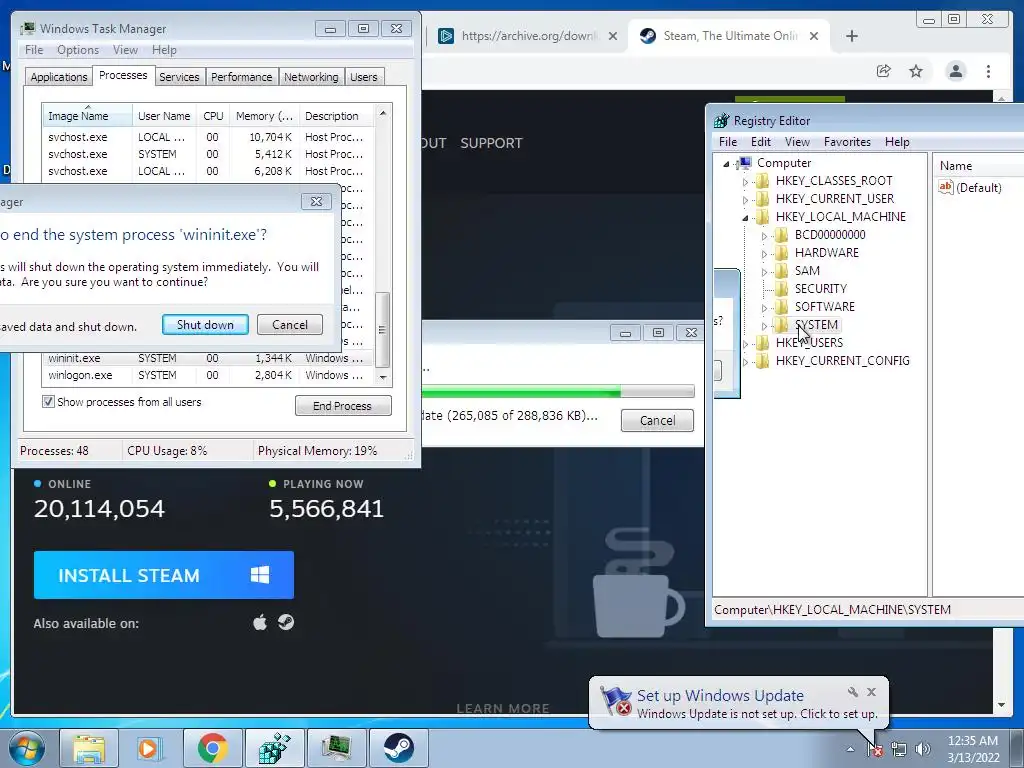Open the Start menu orb
This screenshot has width=1024, height=768.
(x=26, y=748)
